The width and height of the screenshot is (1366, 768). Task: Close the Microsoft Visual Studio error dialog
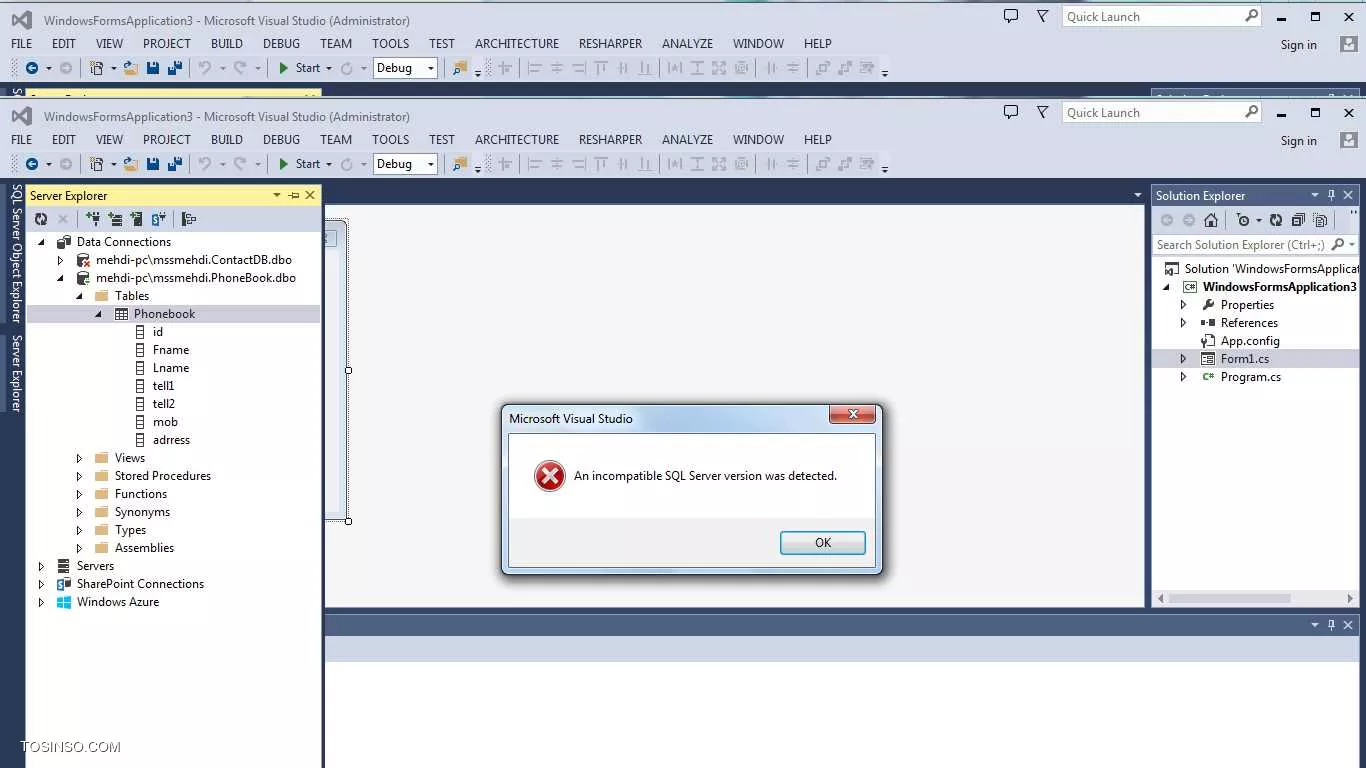853,414
